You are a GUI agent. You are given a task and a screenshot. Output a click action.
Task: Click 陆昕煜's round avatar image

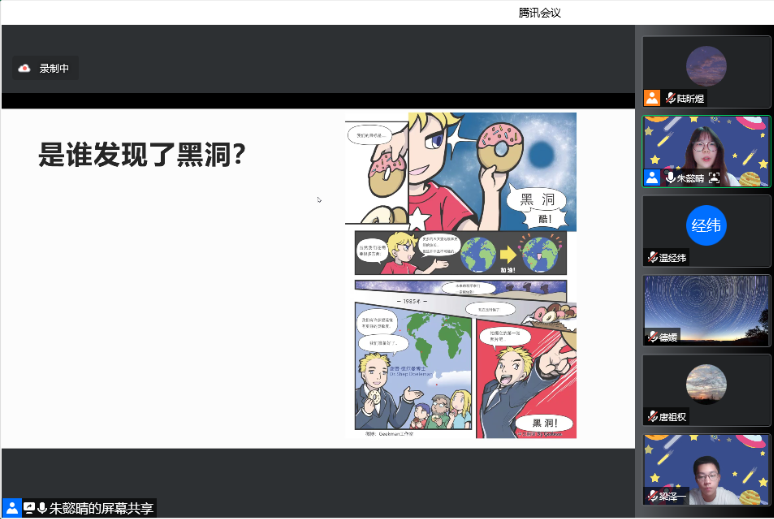pos(706,66)
